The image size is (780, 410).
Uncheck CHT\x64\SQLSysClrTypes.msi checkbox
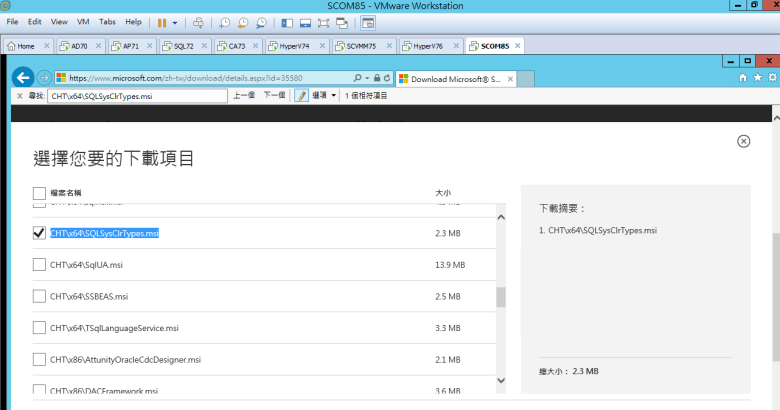(x=39, y=233)
